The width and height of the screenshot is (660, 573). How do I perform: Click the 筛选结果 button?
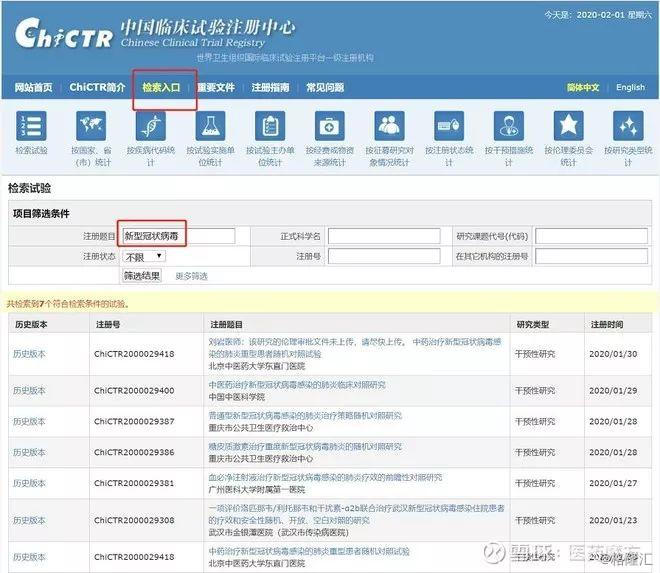[141, 276]
